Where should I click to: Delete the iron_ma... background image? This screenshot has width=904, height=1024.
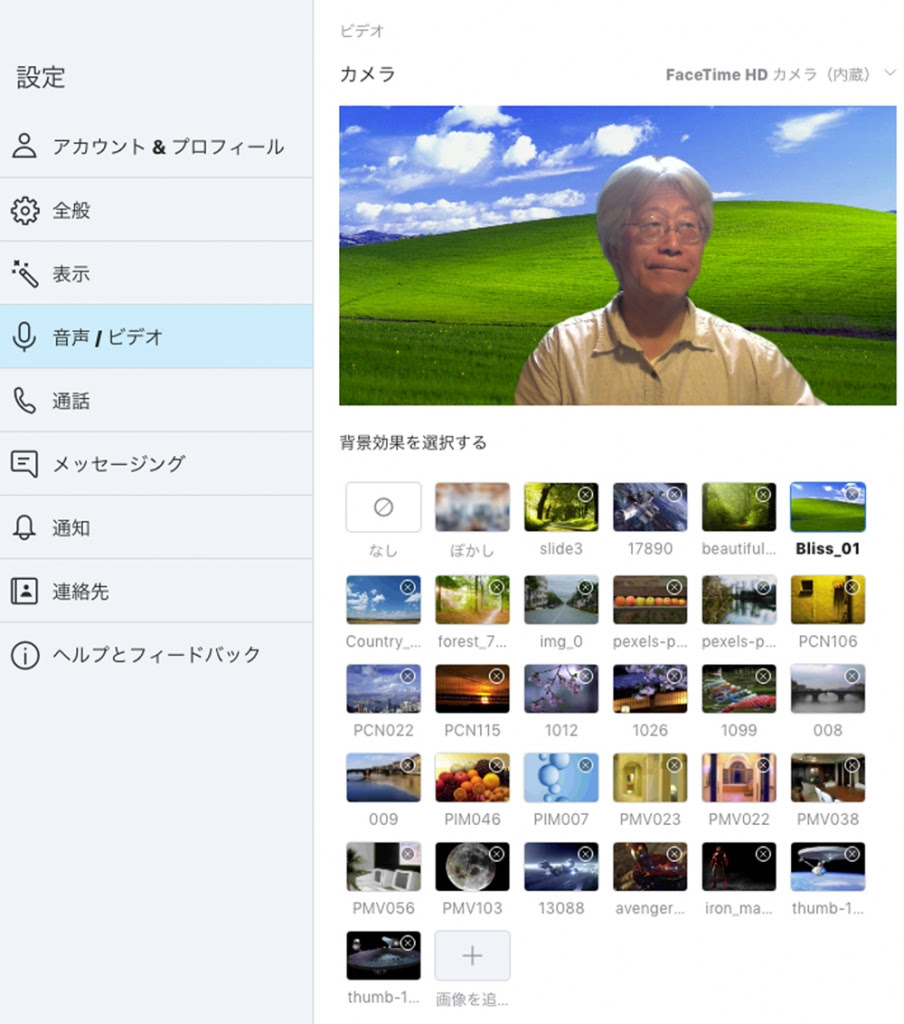[763, 854]
